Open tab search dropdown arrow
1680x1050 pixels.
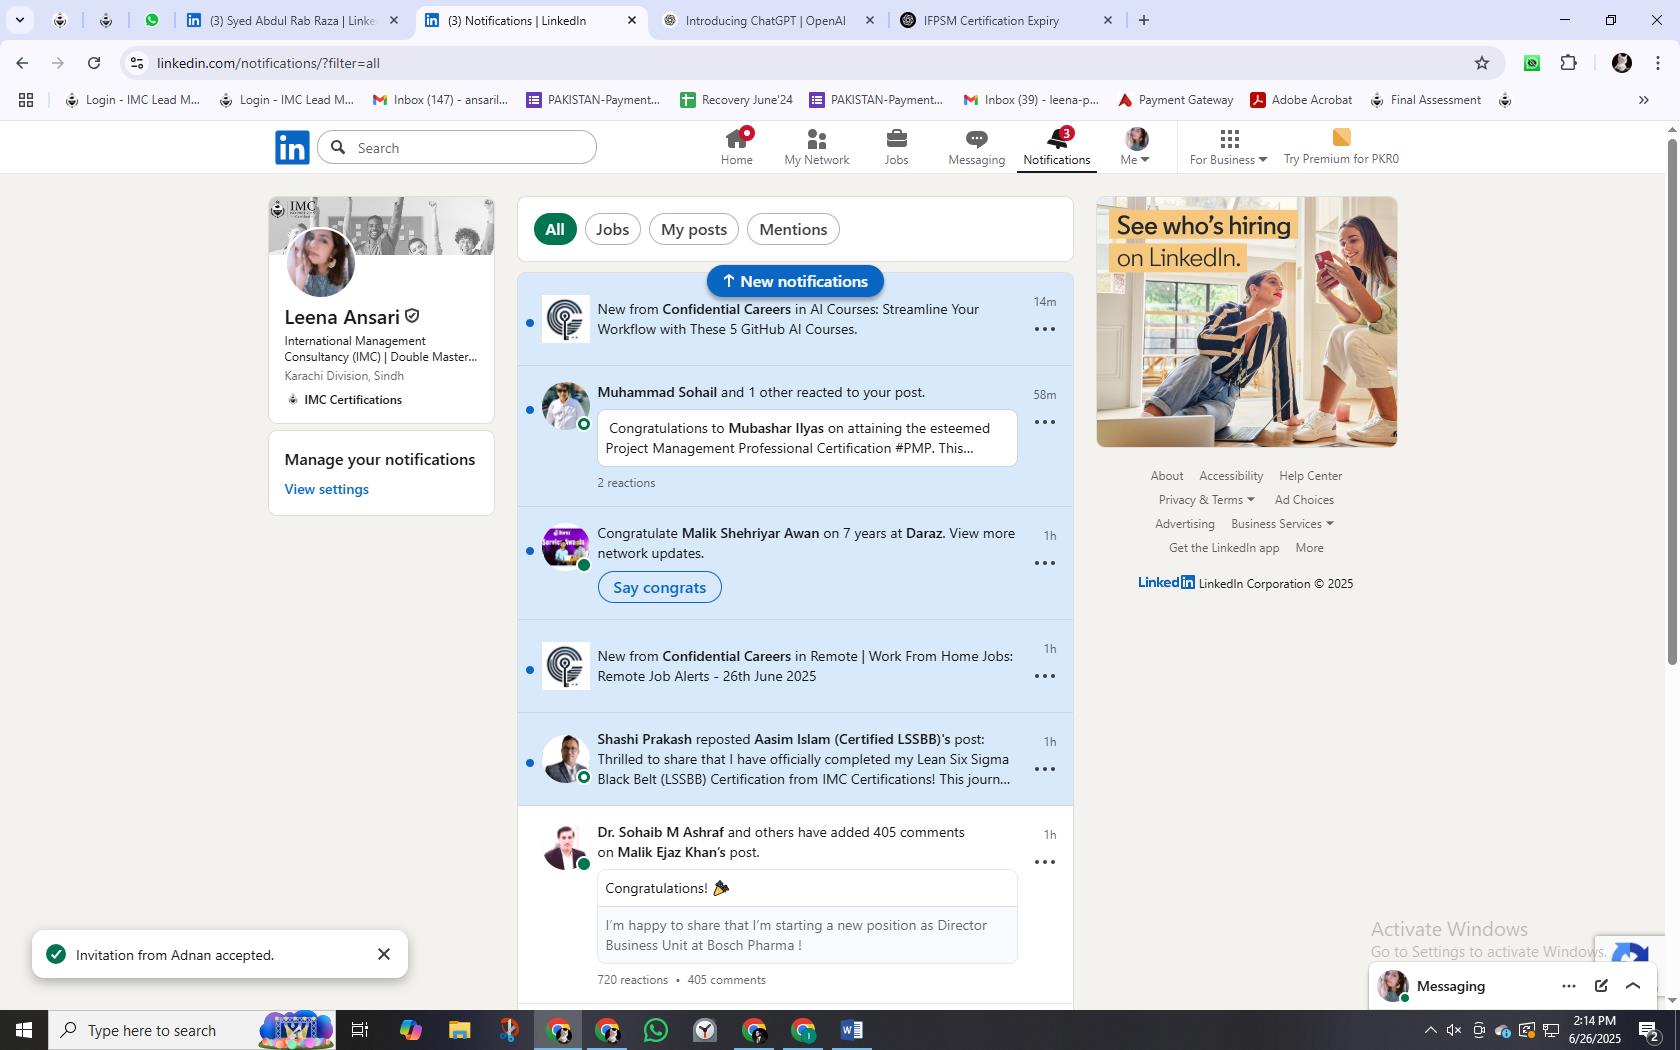click(x=19, y=20)
